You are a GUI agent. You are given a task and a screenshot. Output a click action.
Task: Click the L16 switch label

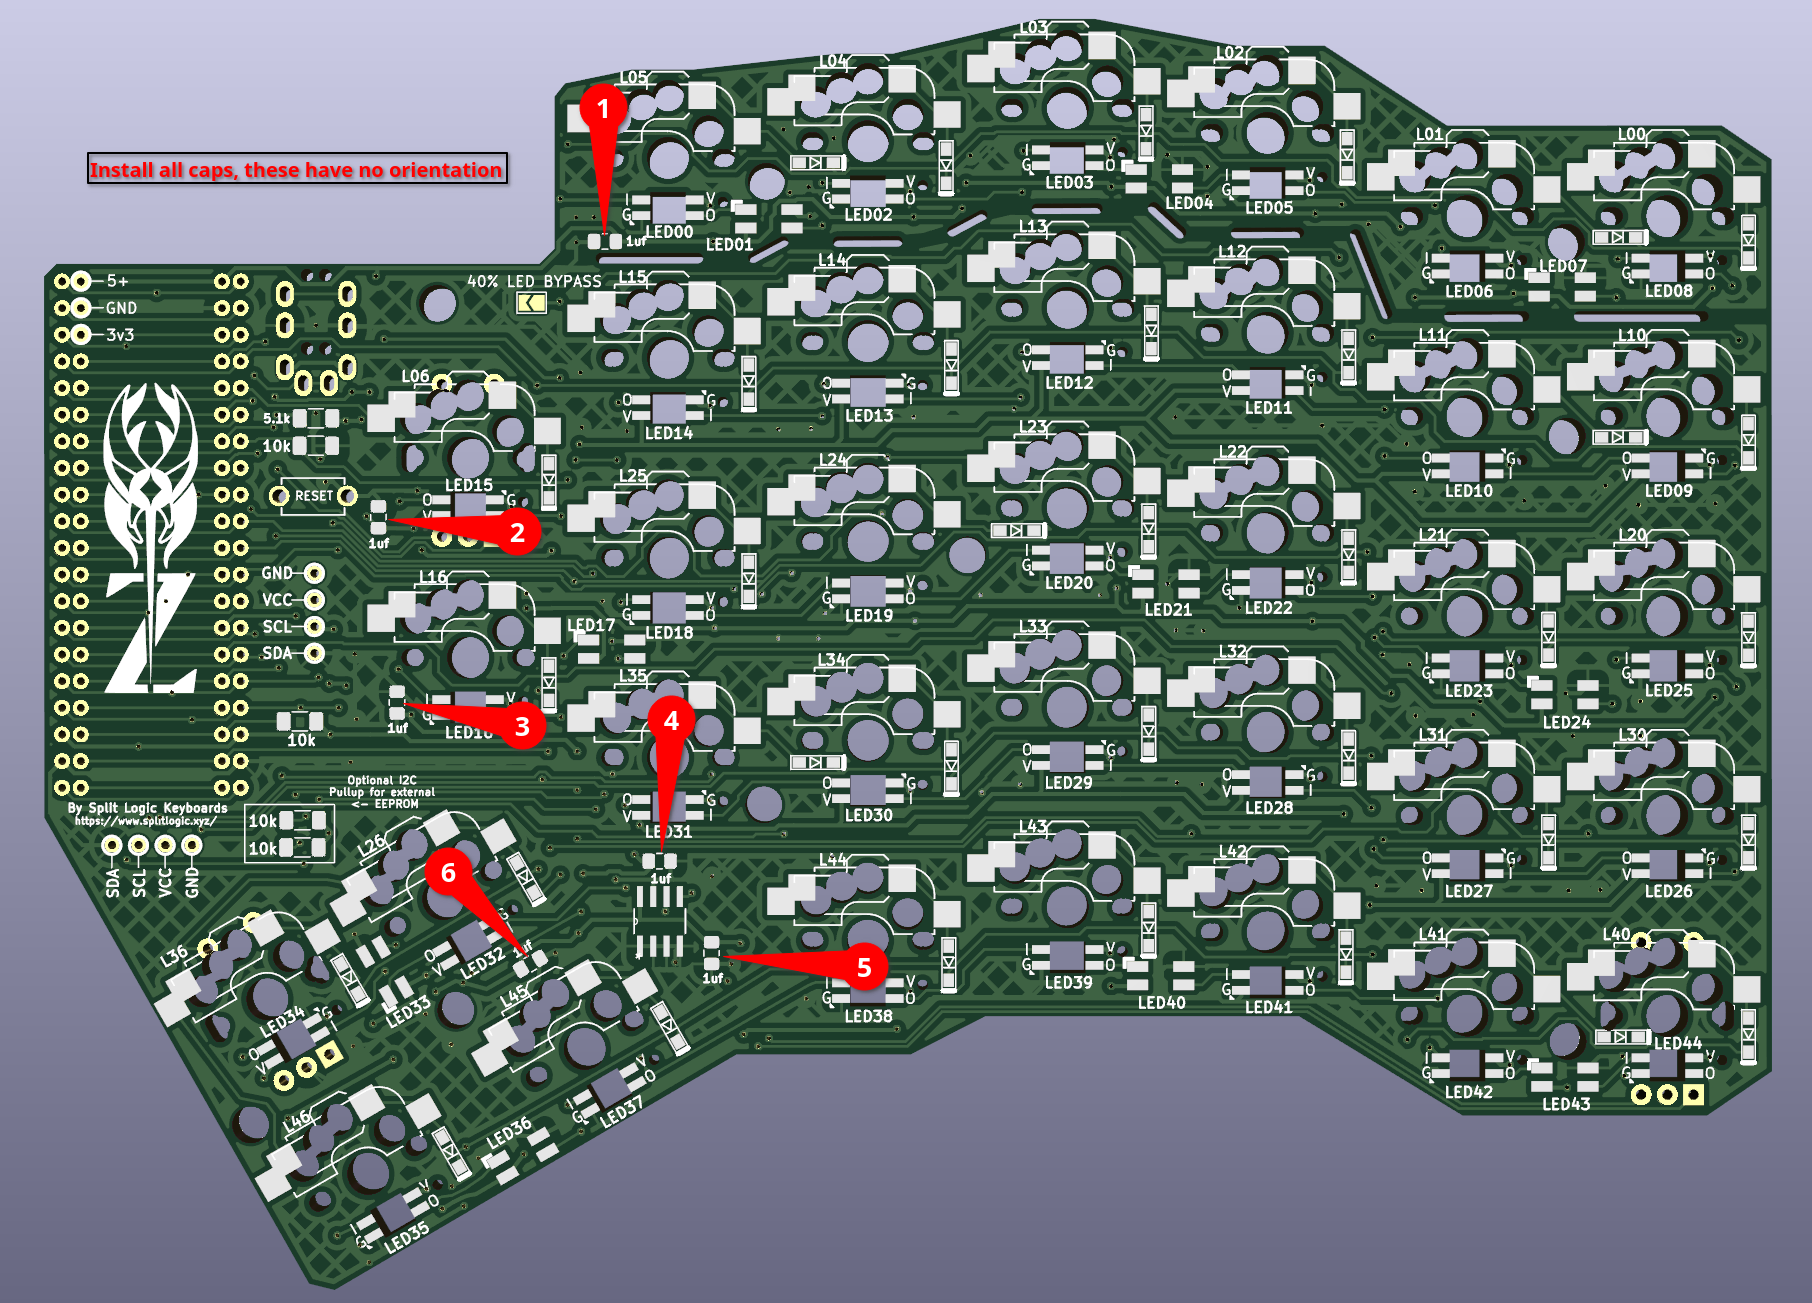coord(433,577)
